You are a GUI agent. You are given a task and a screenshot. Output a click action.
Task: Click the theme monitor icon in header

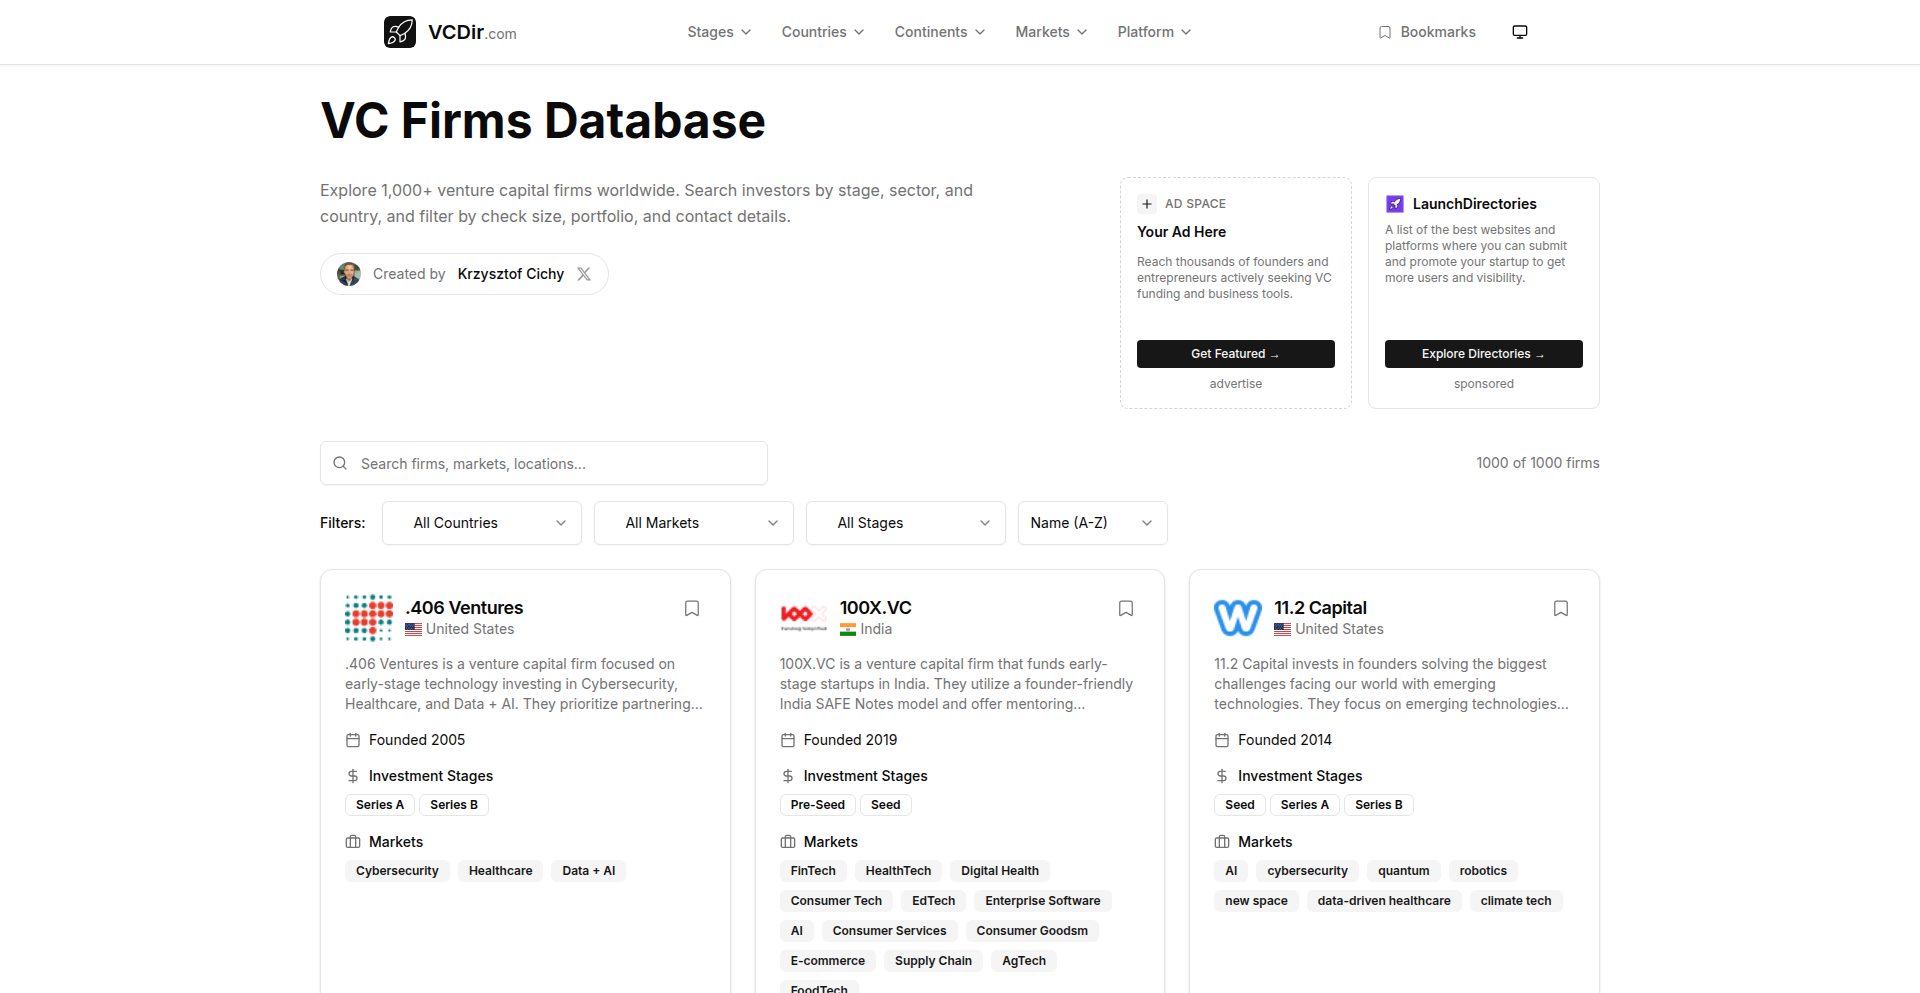click(x=1519, y=32)
